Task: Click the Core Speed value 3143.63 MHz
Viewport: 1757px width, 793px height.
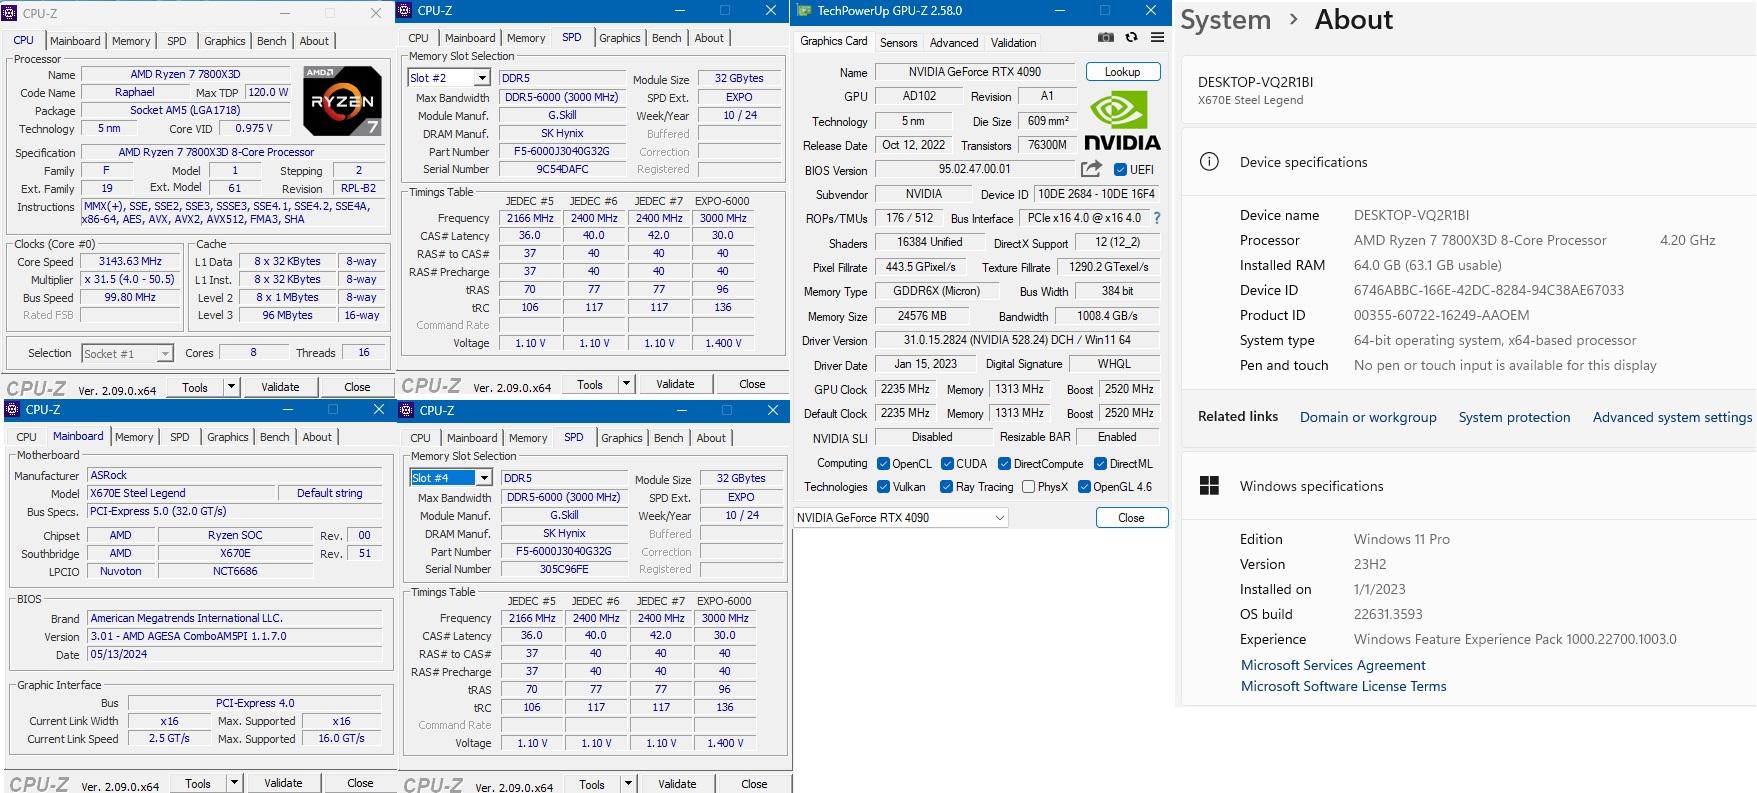Action: [130, 261]
